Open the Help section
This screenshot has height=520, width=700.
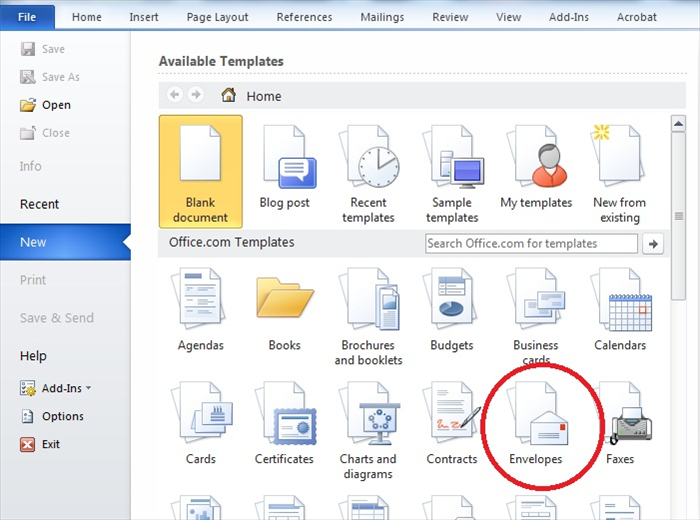[33, 356]
